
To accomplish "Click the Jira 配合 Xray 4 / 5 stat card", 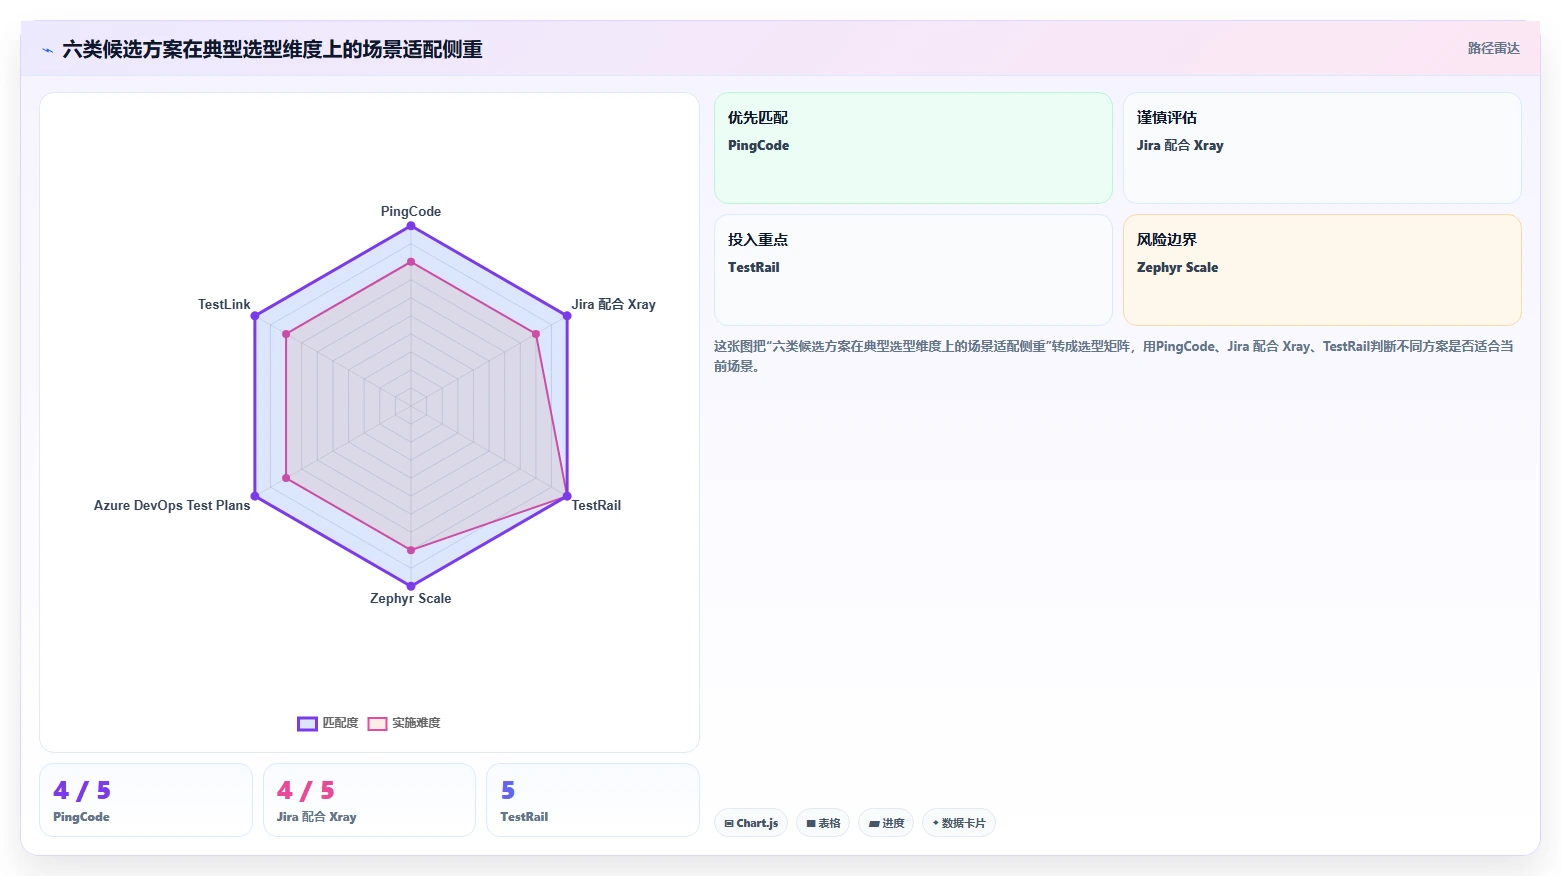I will [369, 800].
